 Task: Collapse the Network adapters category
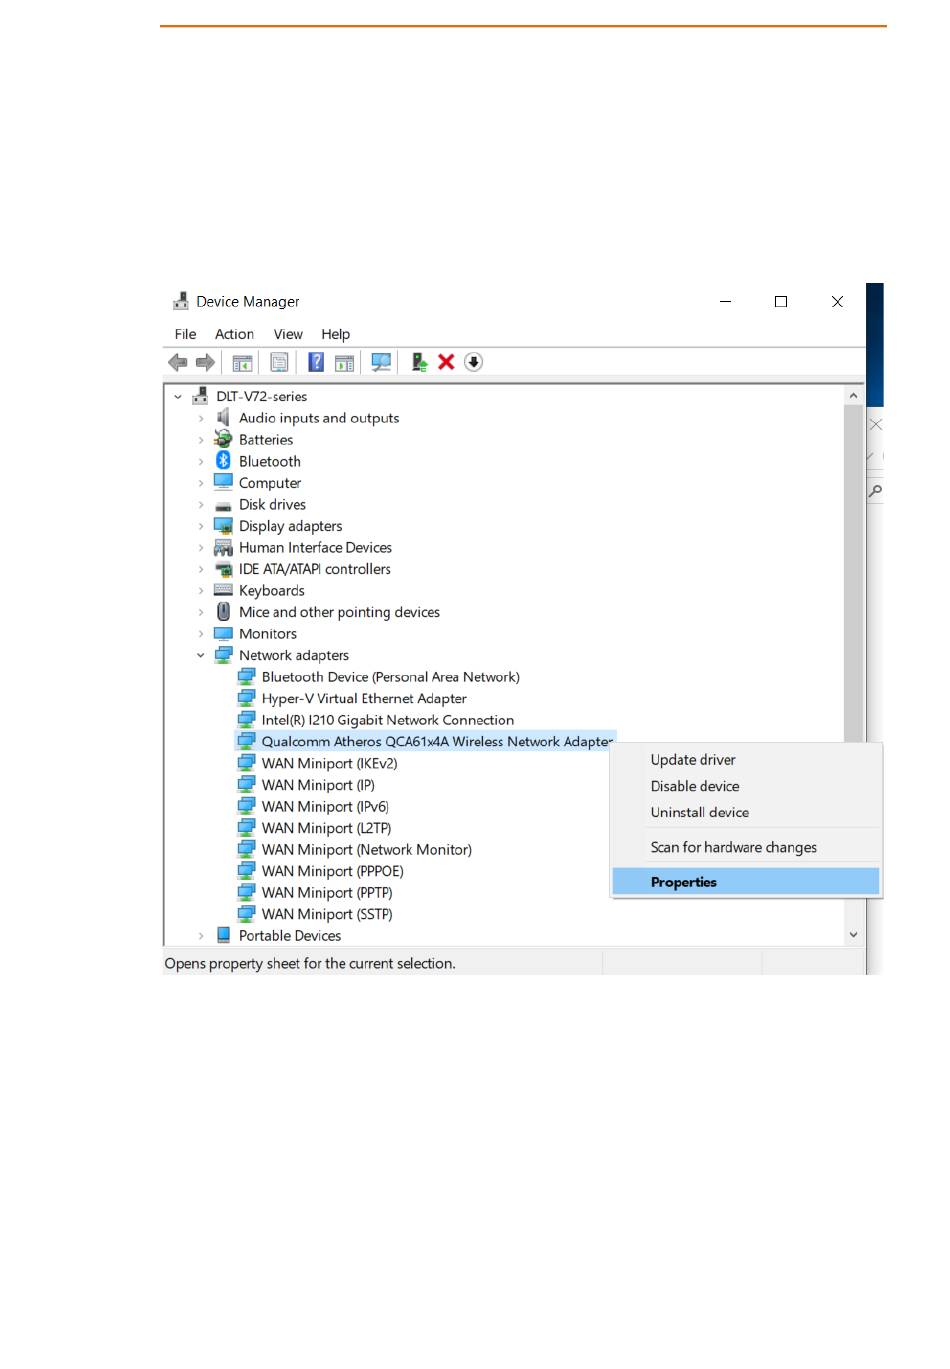pos(201,656)
